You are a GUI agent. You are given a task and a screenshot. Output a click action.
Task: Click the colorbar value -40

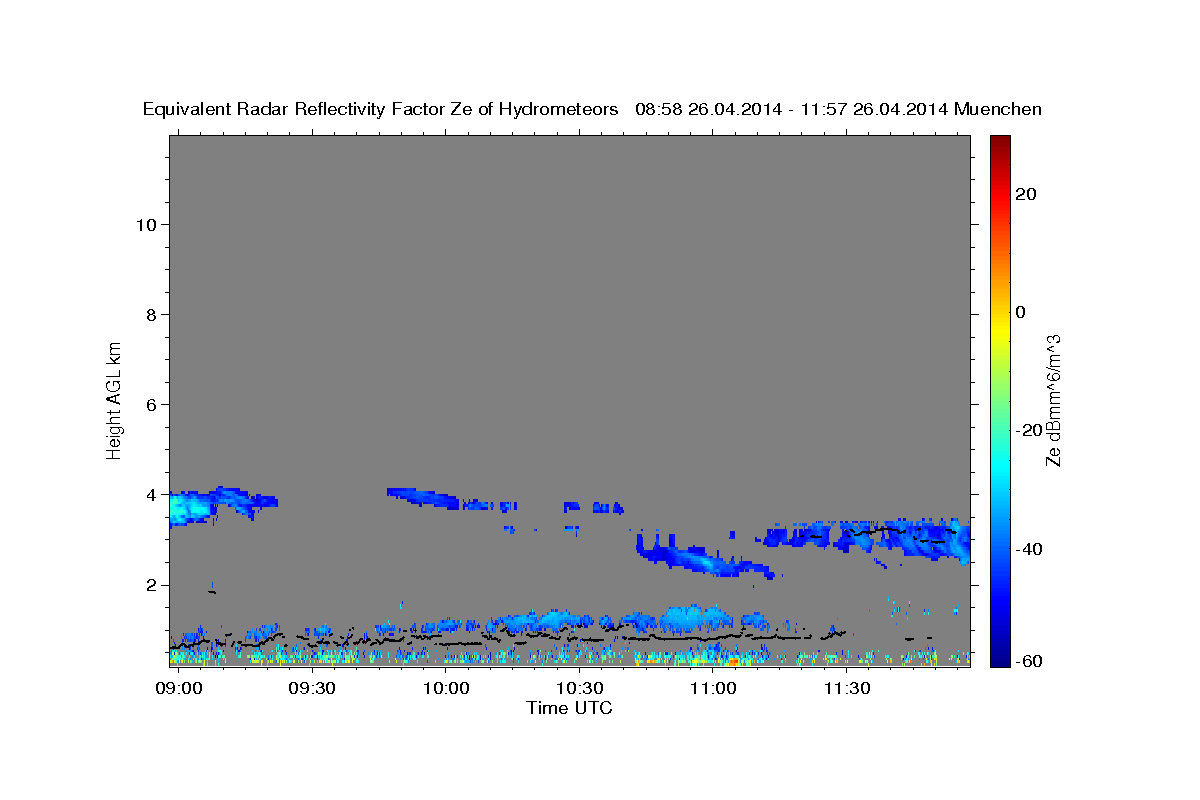pos(1028,549)
